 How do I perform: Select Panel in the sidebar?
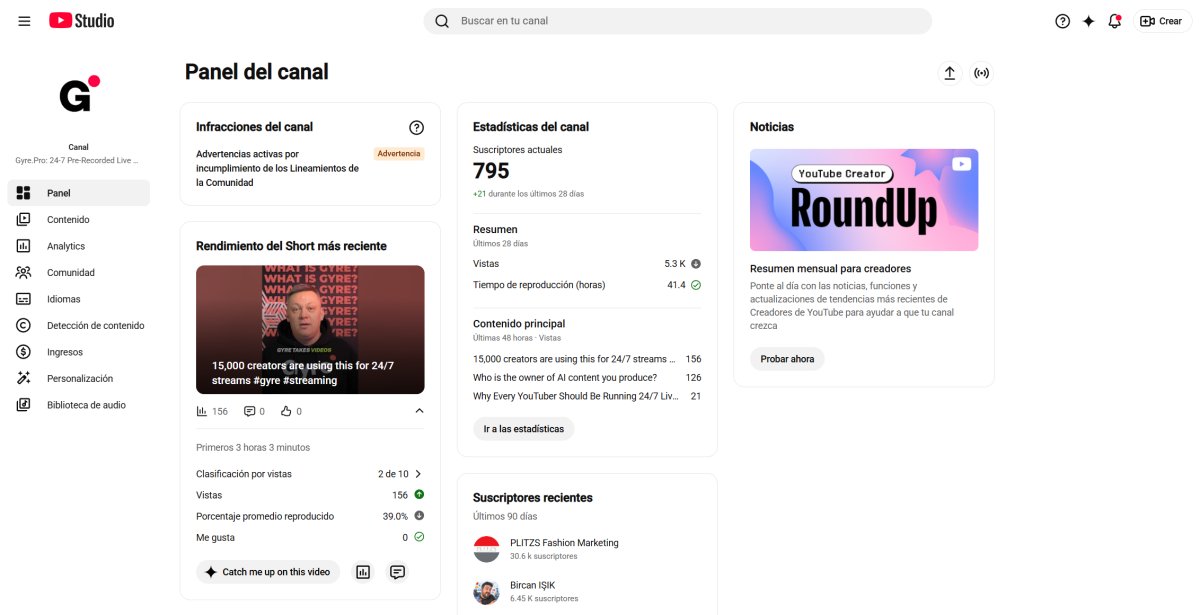pyautogui.click(x=78, y=193)
